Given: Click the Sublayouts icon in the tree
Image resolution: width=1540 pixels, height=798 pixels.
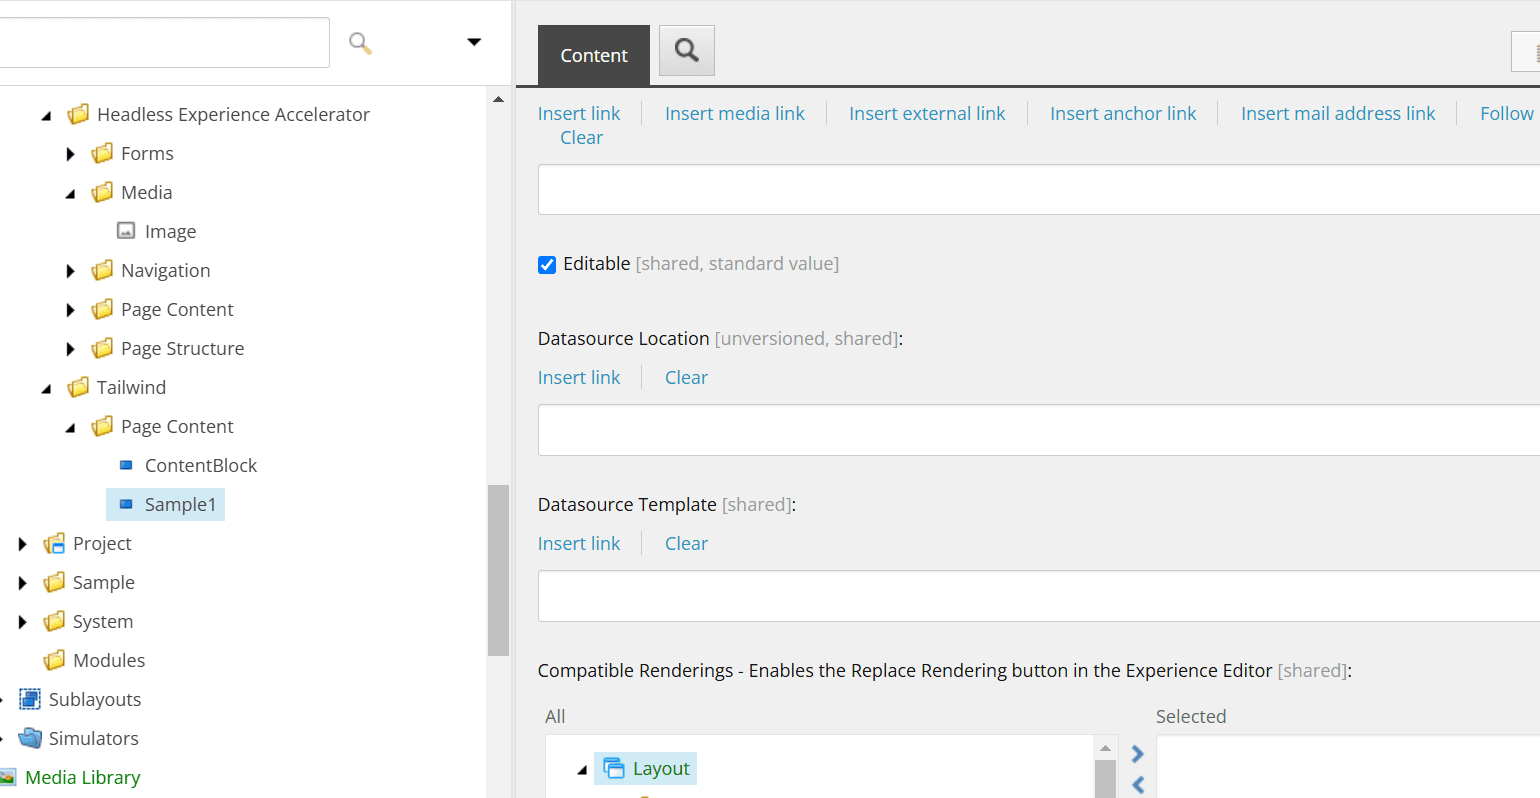Looking at the screenshot, I should click(30, 699).
